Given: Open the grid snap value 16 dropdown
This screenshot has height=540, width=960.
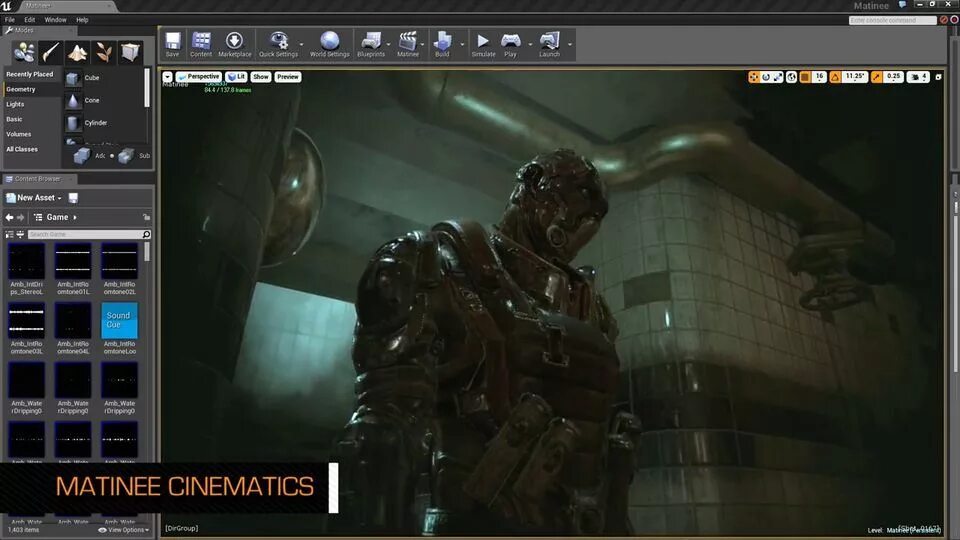Looking at the screenshot, I should pyautogui.click(x=819, y=77).
